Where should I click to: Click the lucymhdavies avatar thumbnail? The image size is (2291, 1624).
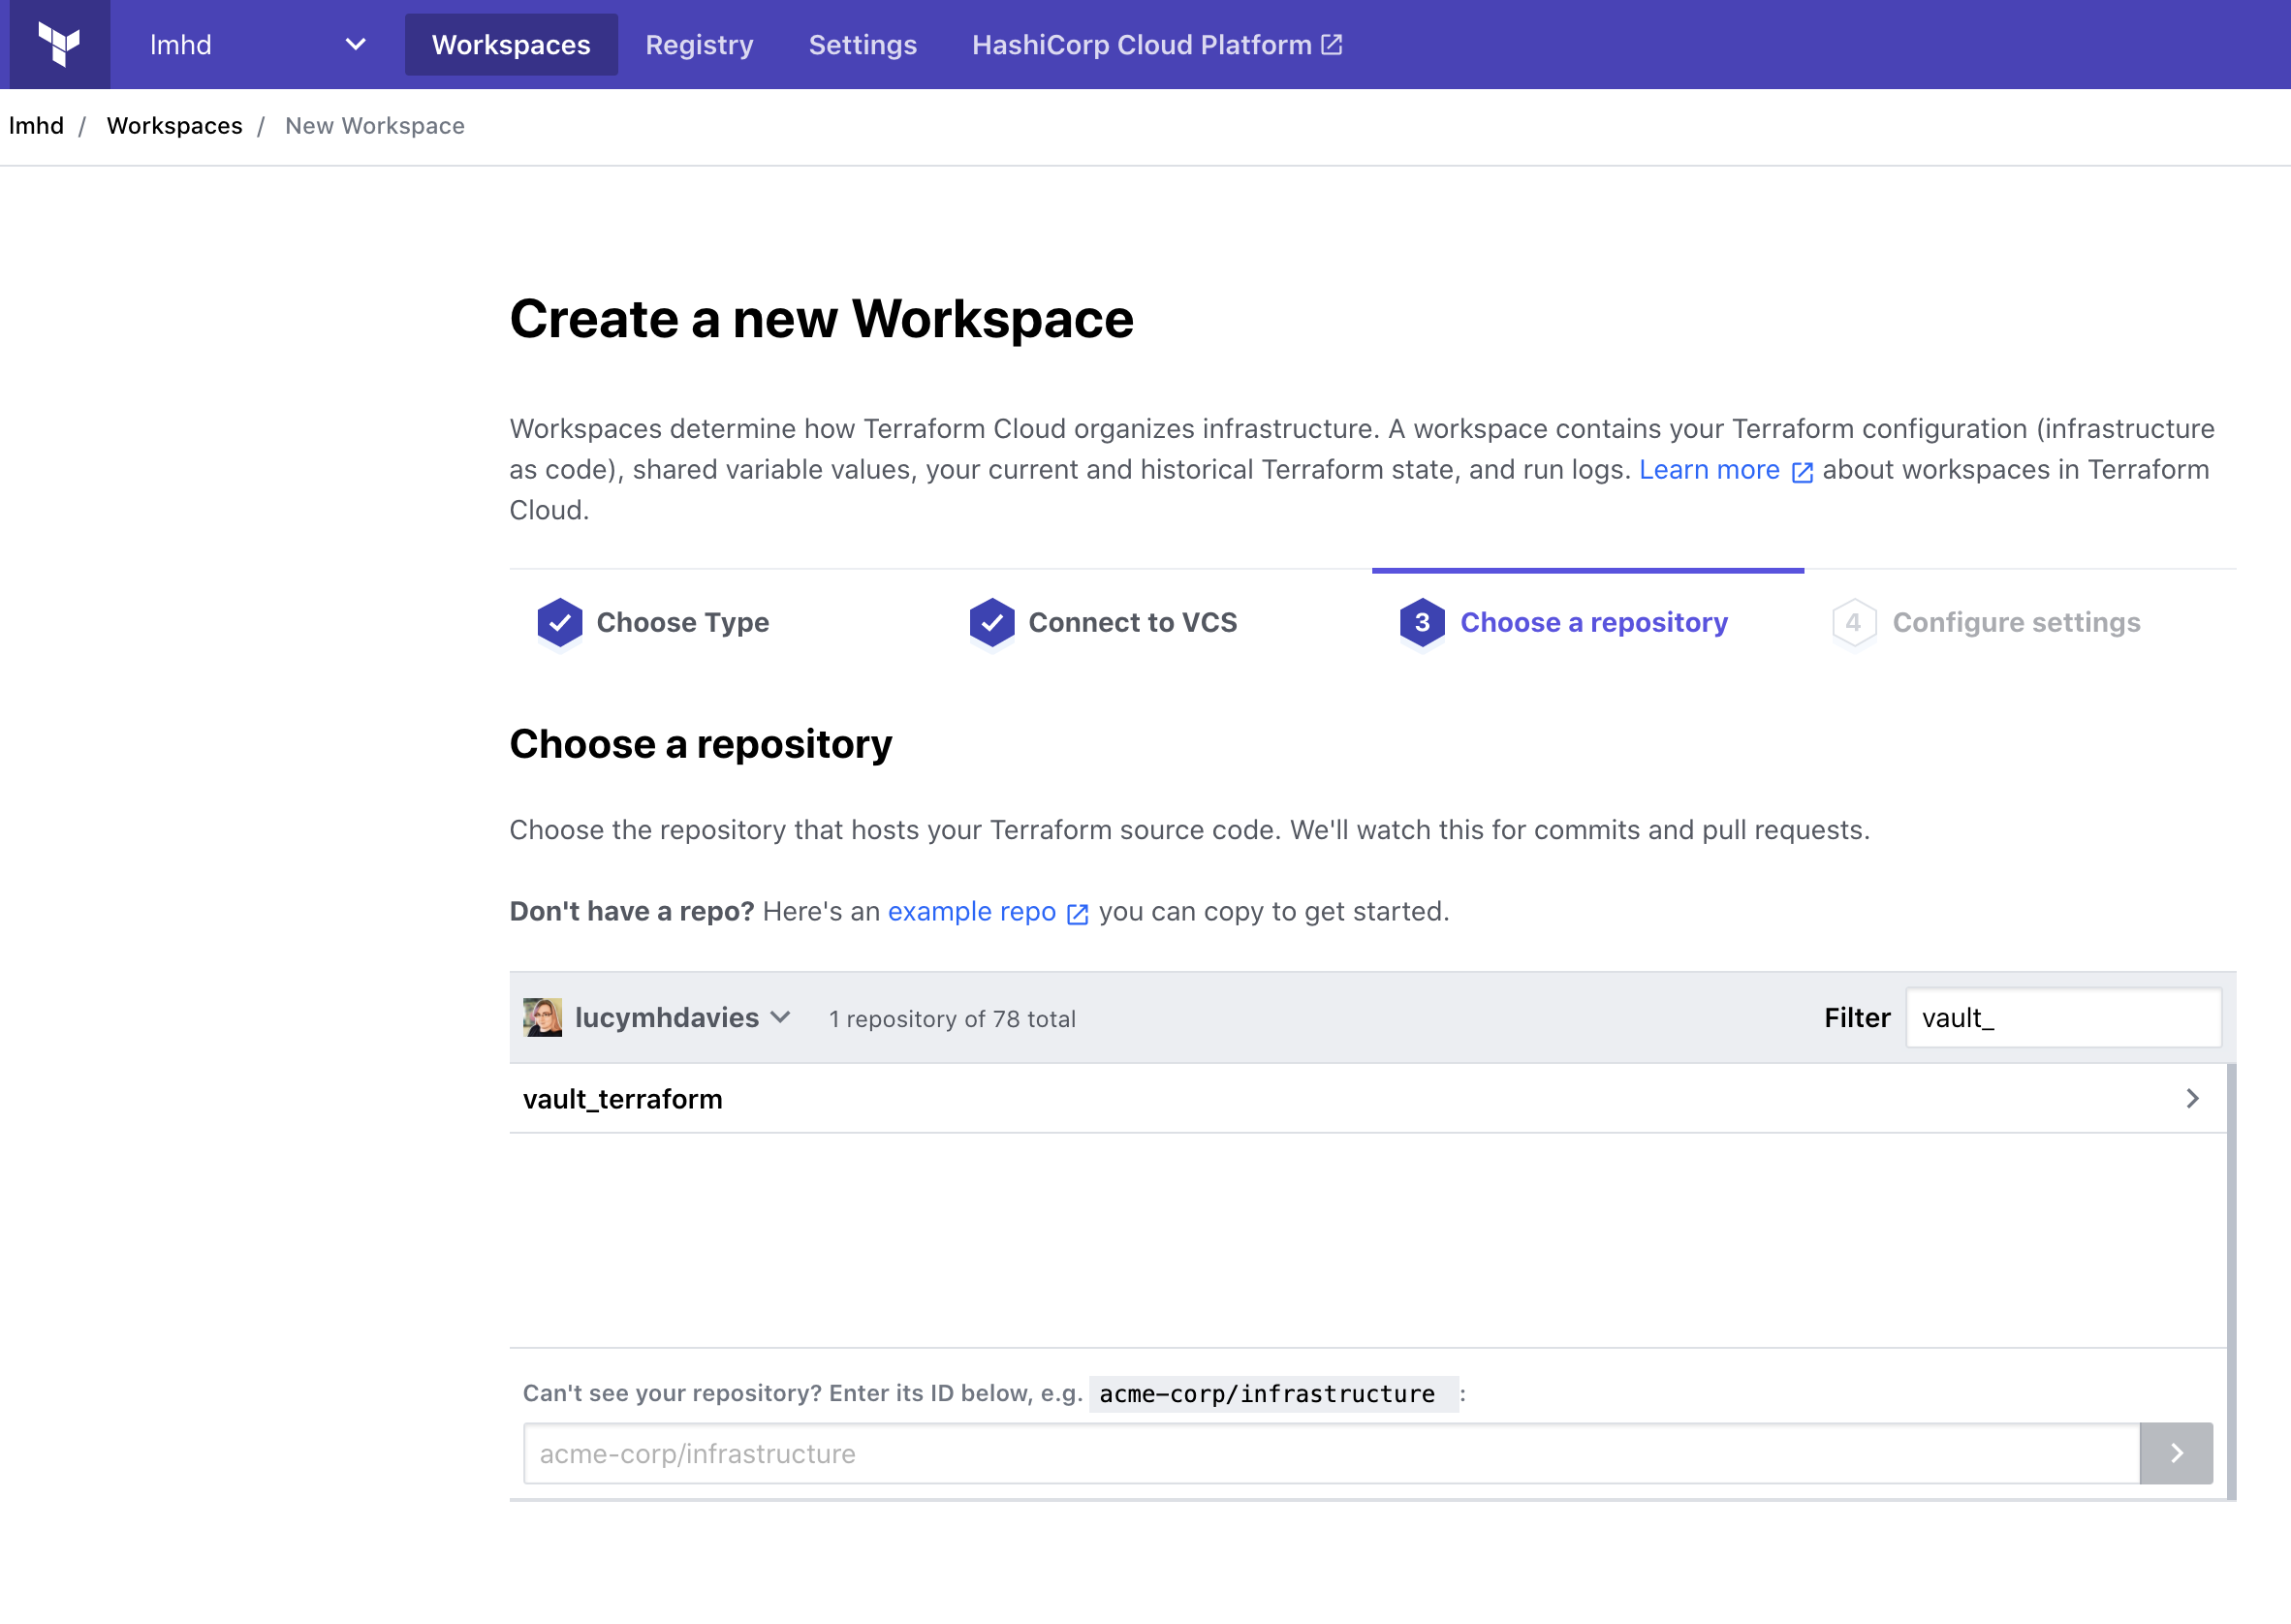[x=543, y=1017]
